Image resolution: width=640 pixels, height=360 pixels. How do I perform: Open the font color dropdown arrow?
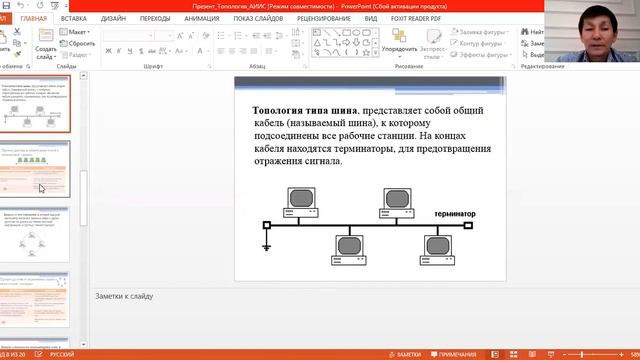pyautogui.click(x=208, y=51)
